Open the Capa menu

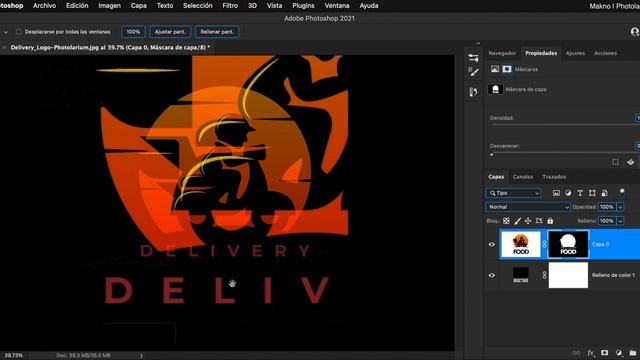pos(139,6)
